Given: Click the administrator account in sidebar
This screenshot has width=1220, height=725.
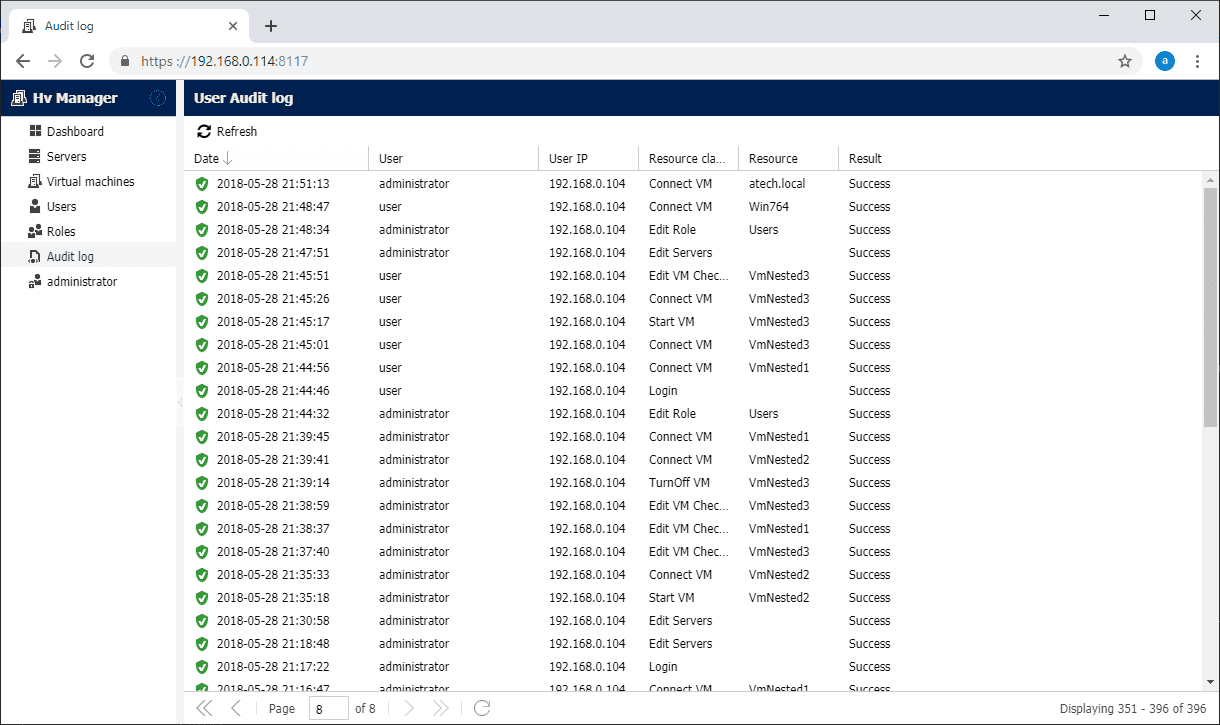Looking at the screenshot, I should pos(81,282).
